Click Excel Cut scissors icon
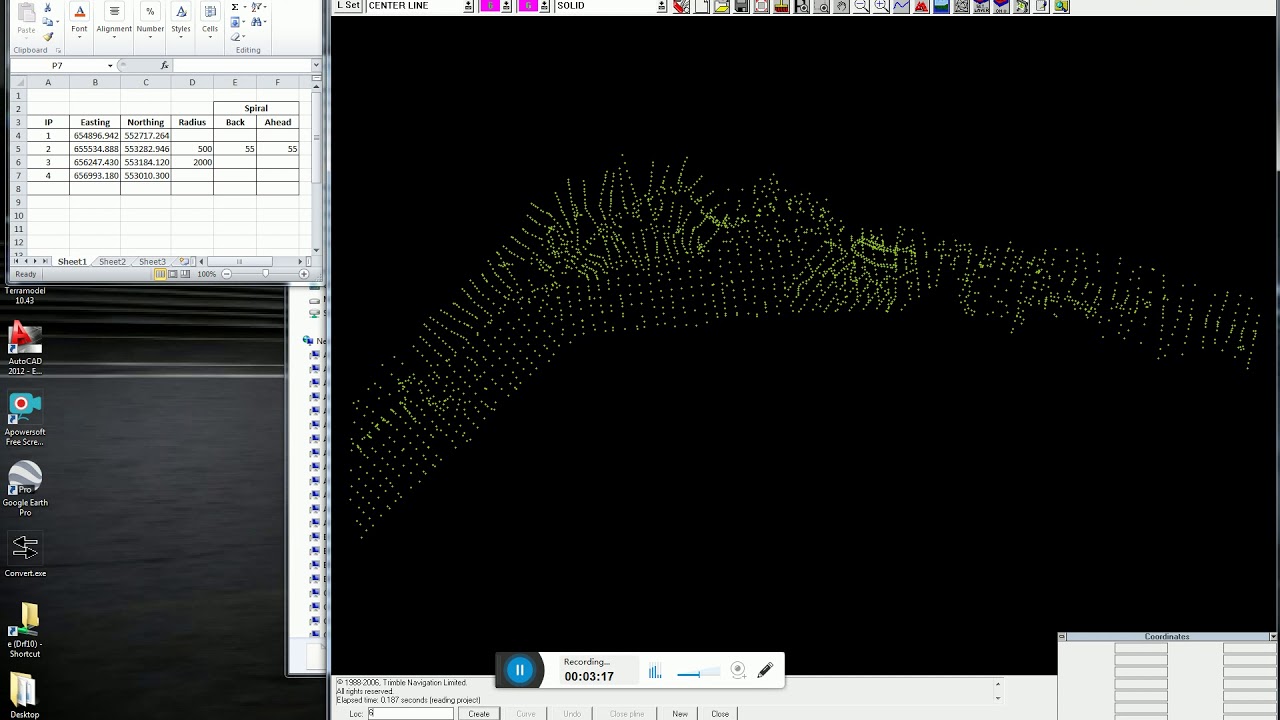 (x=48, y=8)
